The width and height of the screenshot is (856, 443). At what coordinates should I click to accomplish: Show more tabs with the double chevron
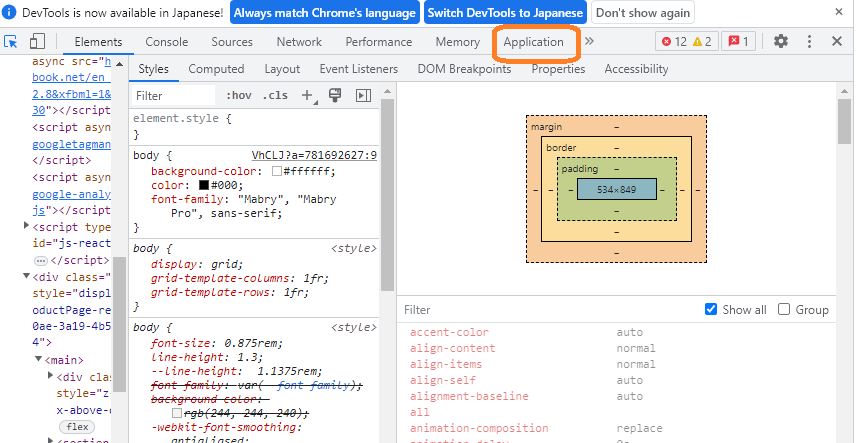coord(590,42)
